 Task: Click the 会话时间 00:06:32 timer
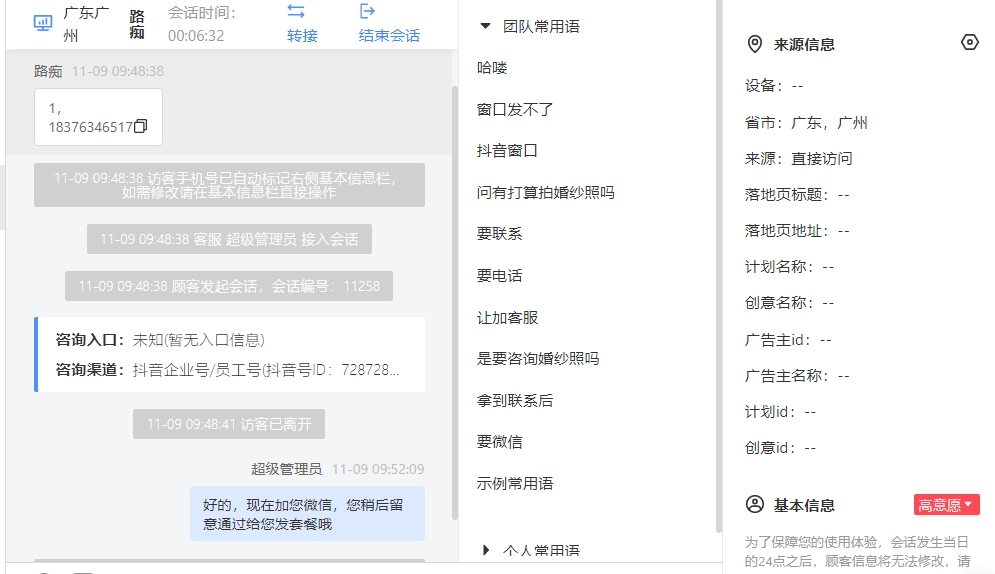coord(202,24)
